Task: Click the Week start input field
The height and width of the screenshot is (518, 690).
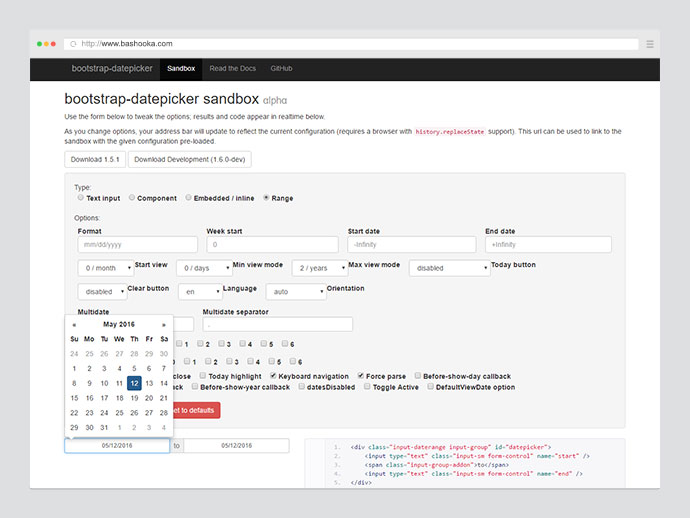Action: pos(272,245)
